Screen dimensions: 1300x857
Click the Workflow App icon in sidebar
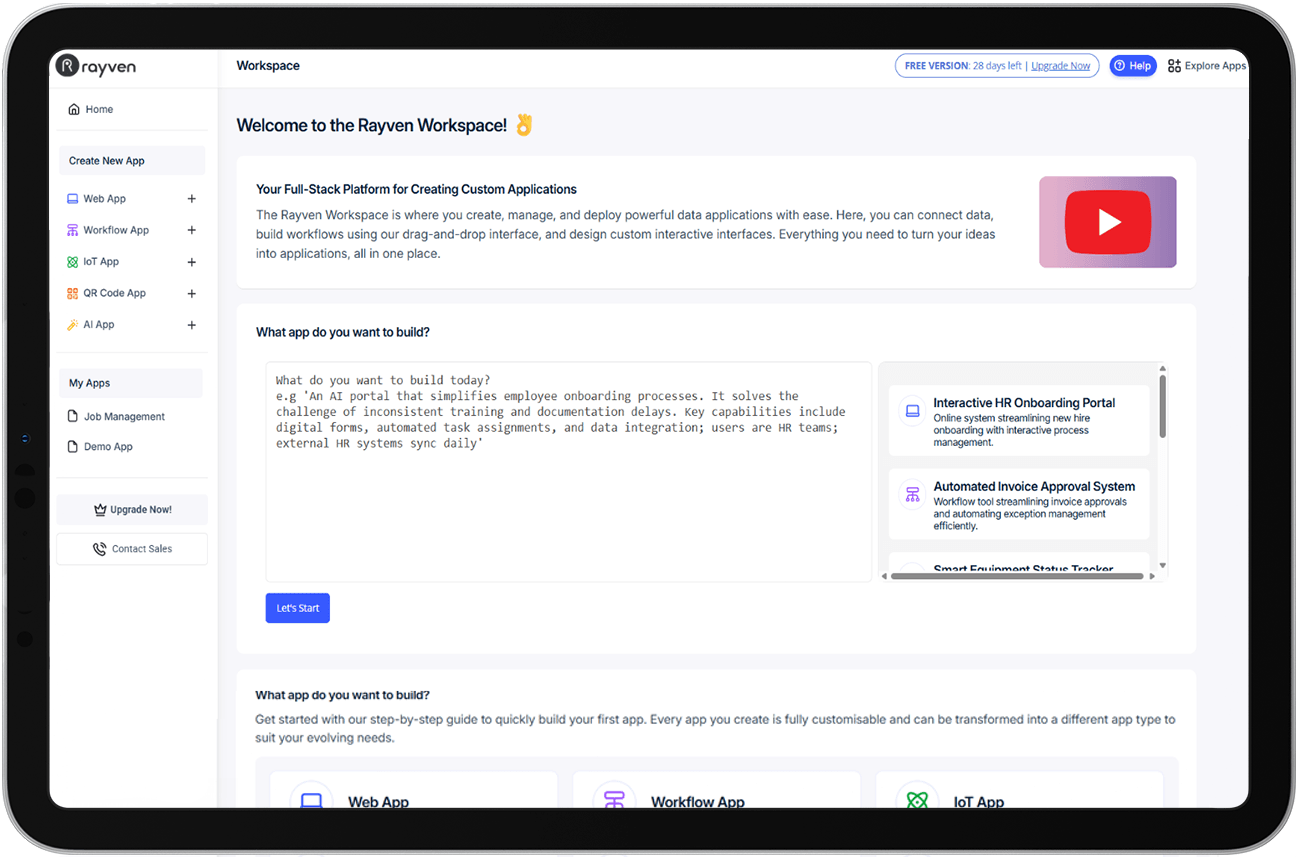pos(72,229)
